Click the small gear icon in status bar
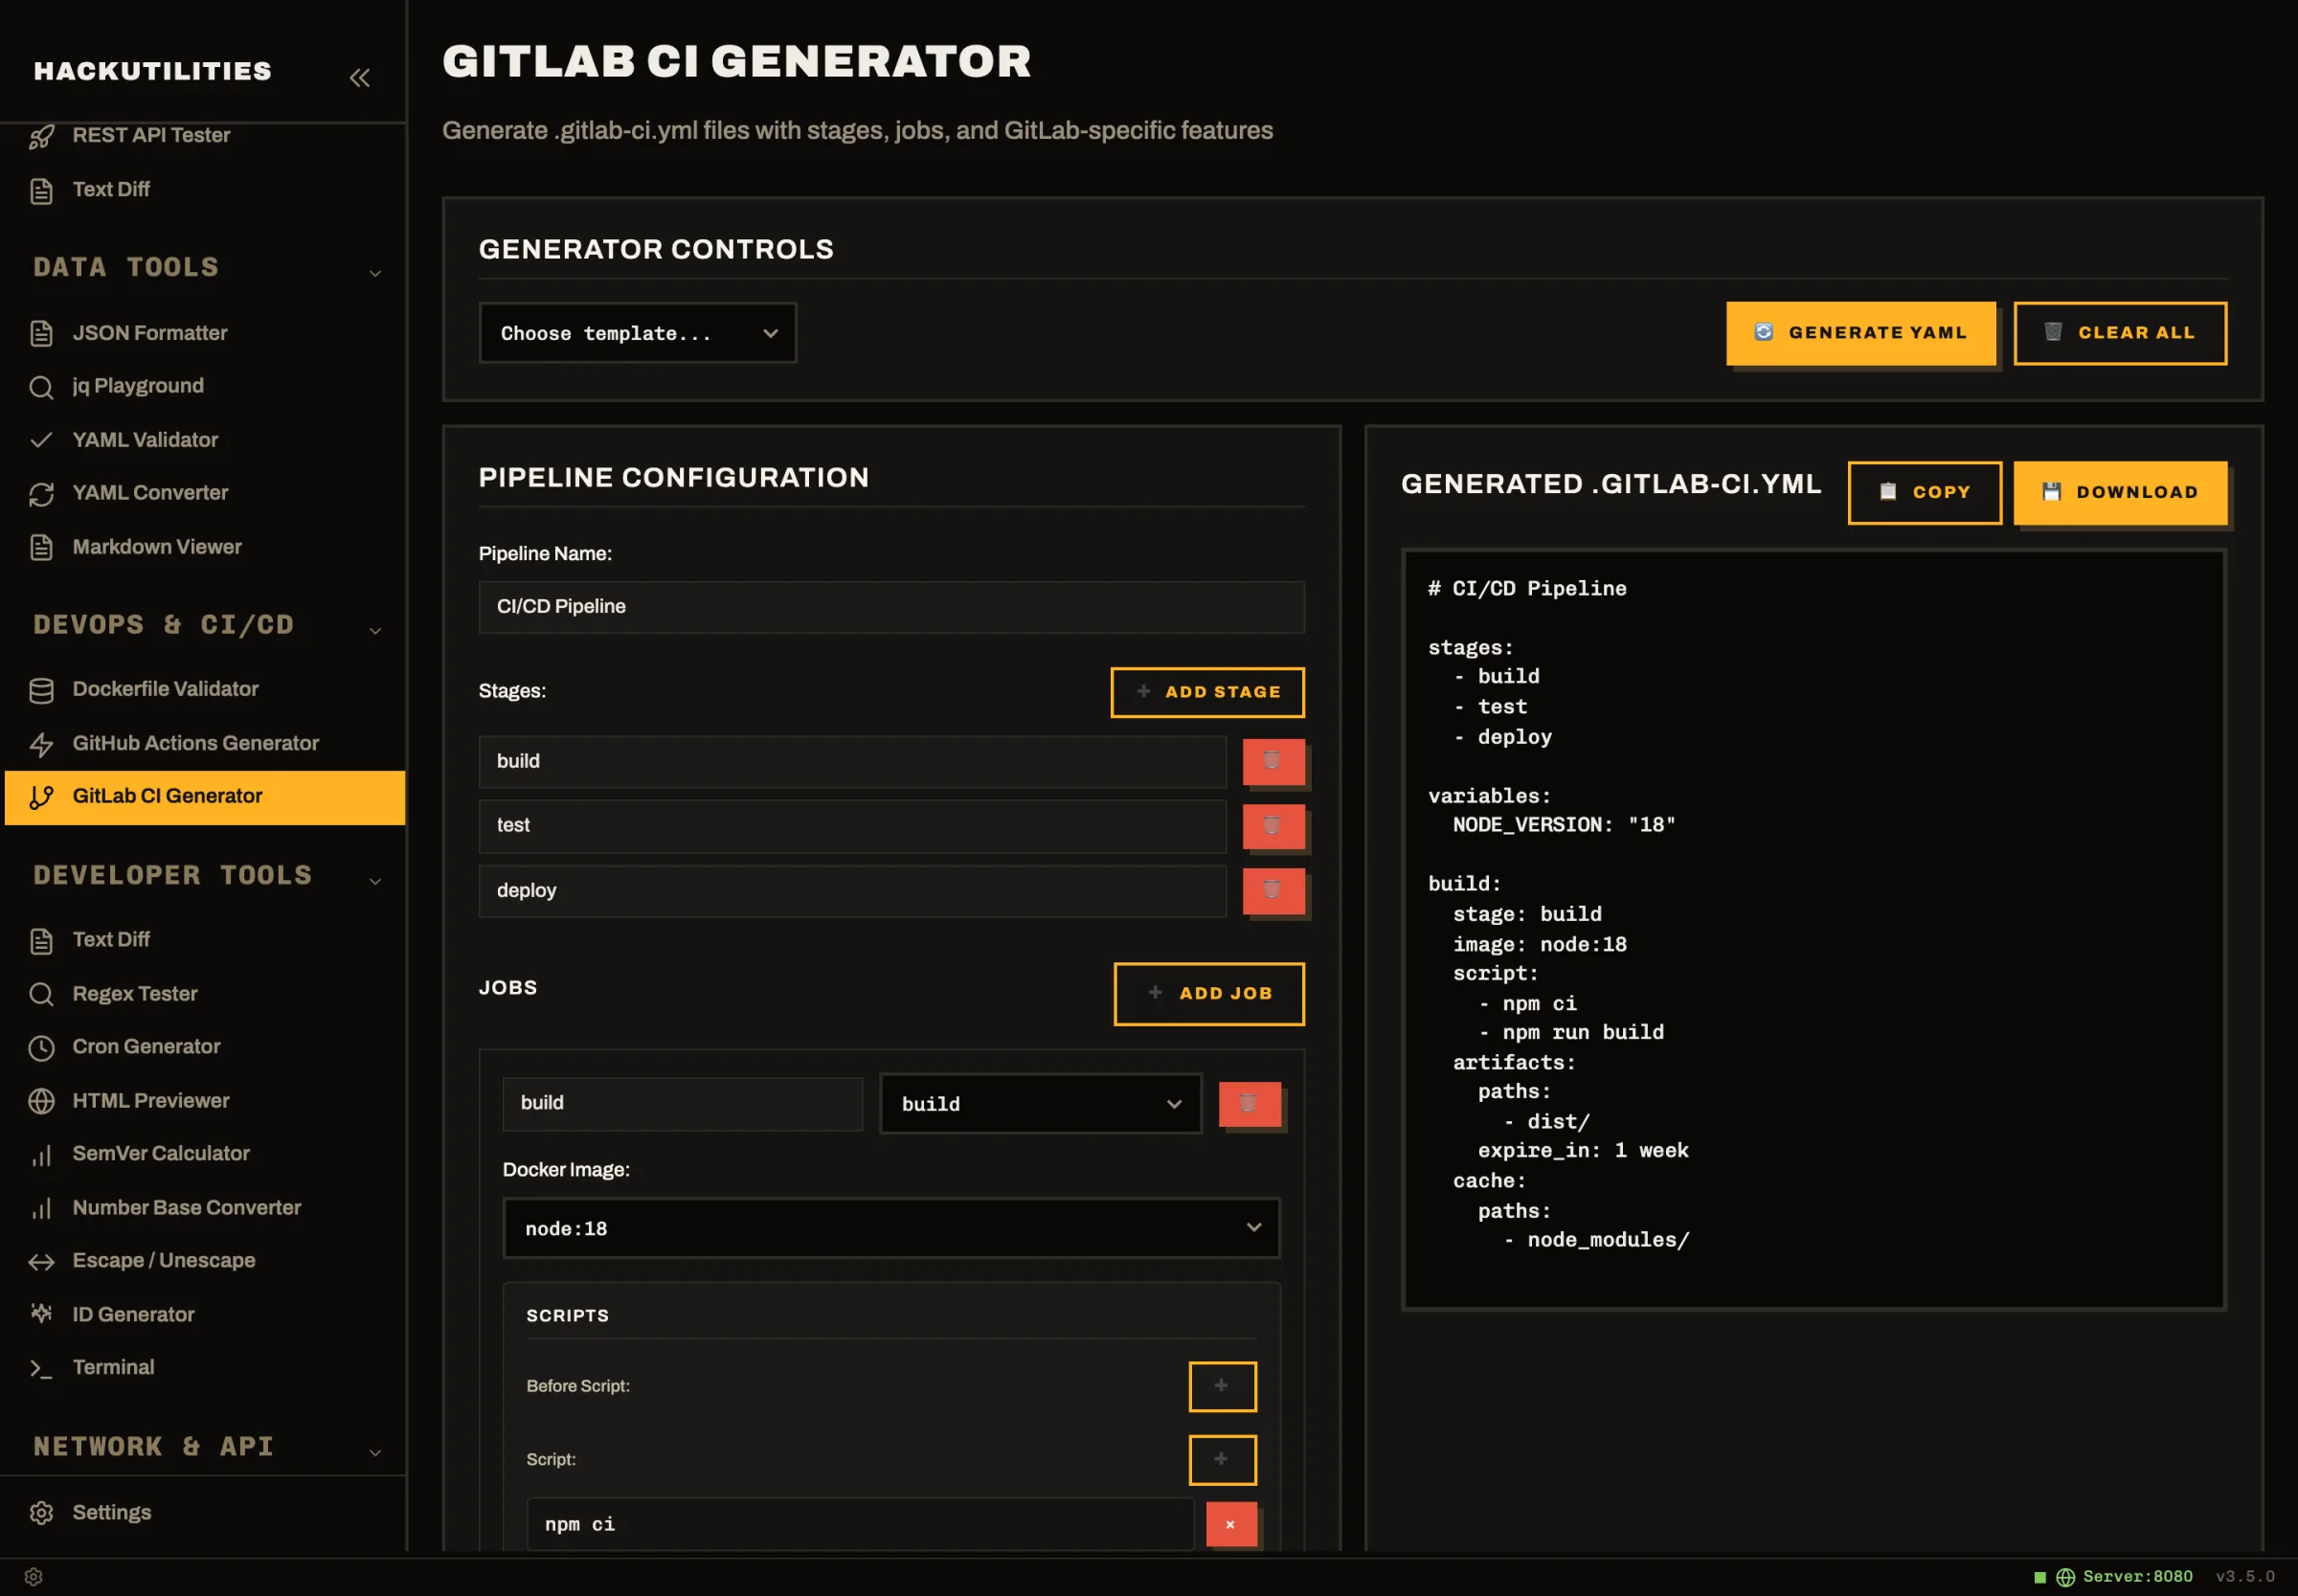2298x1596 pixels. pyautogui.click(x=33, y=1577)
